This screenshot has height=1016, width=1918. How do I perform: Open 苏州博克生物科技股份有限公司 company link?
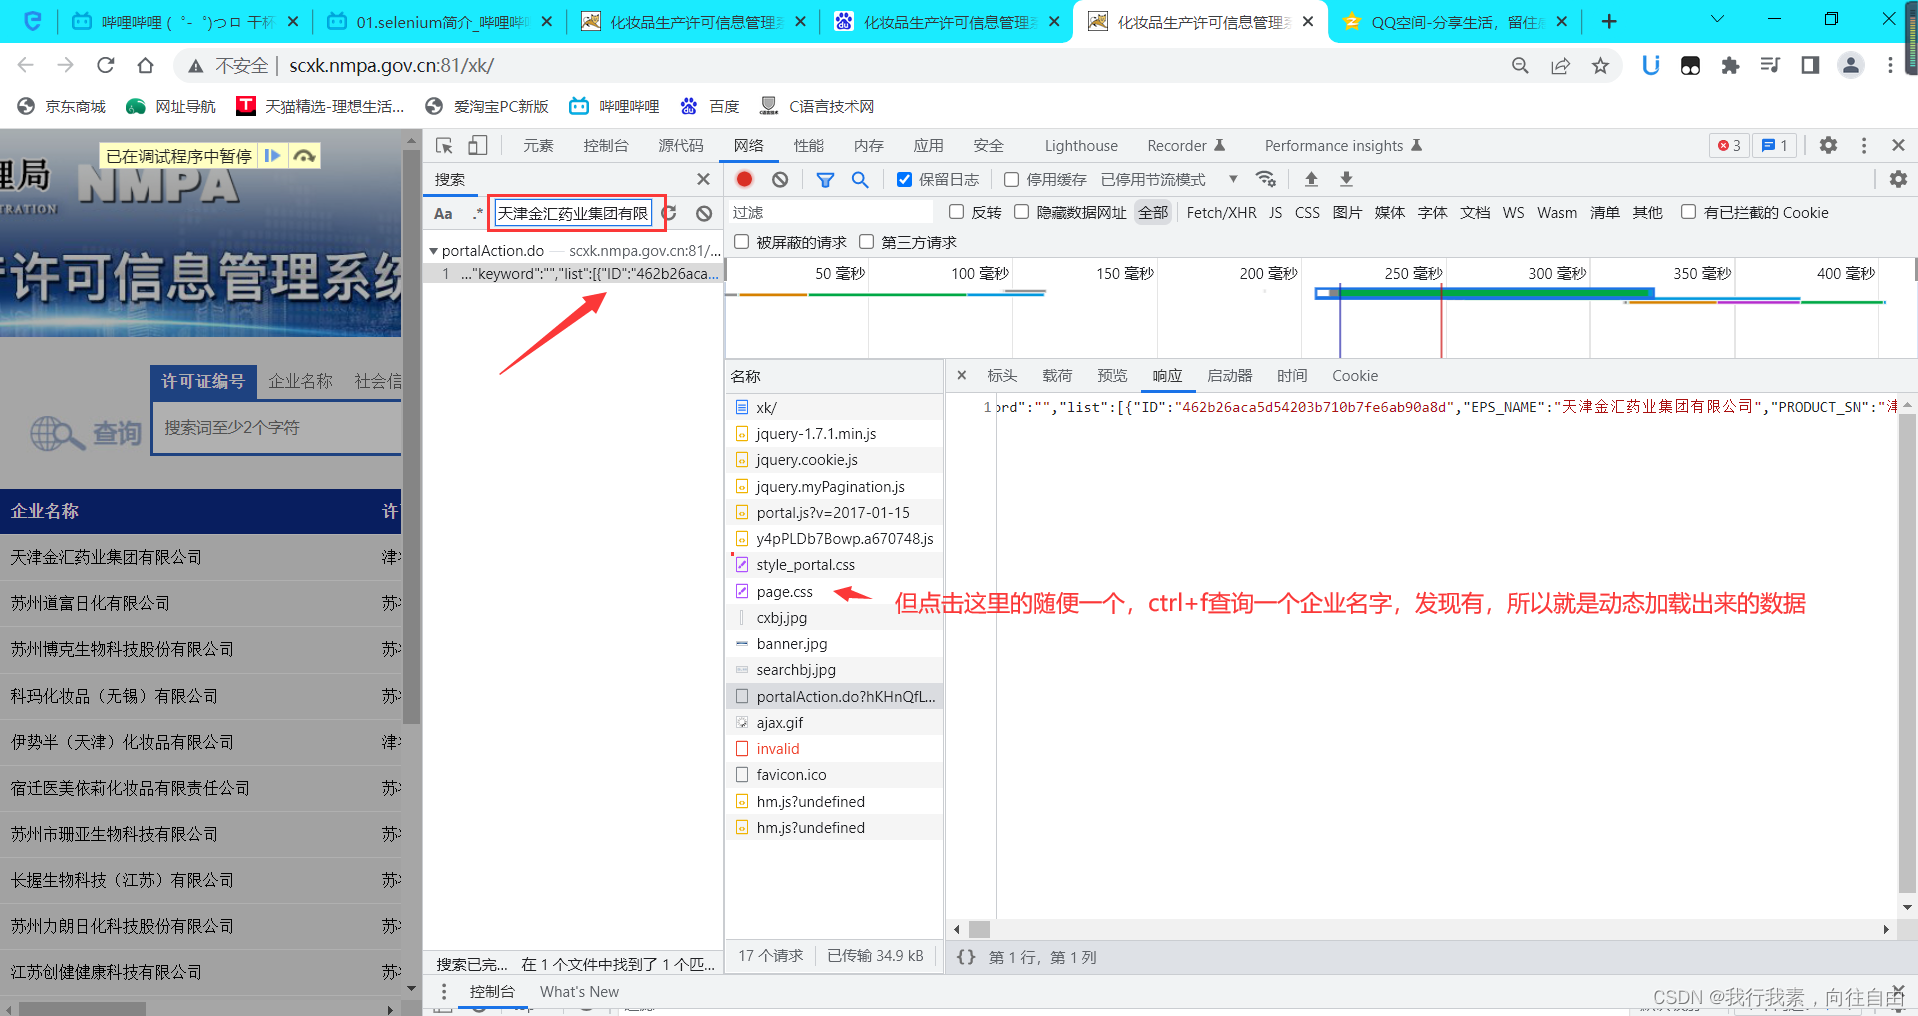pyautogui.click(x=122, y=649)
